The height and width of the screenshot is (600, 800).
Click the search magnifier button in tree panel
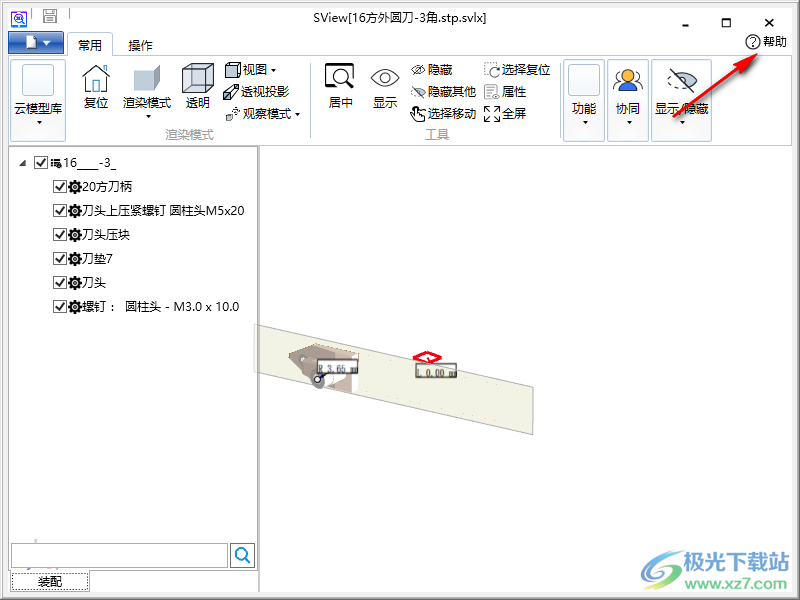(x=242, y=555)
